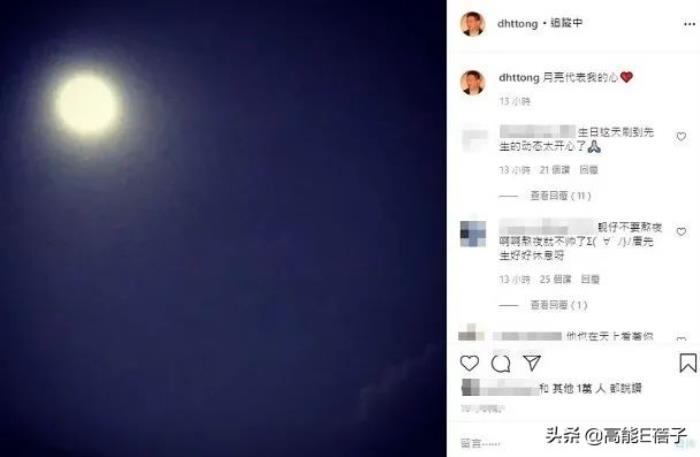View the 25 likes on the second comment
This screenshot has width=700, height=457.
[x=555, y=279]
